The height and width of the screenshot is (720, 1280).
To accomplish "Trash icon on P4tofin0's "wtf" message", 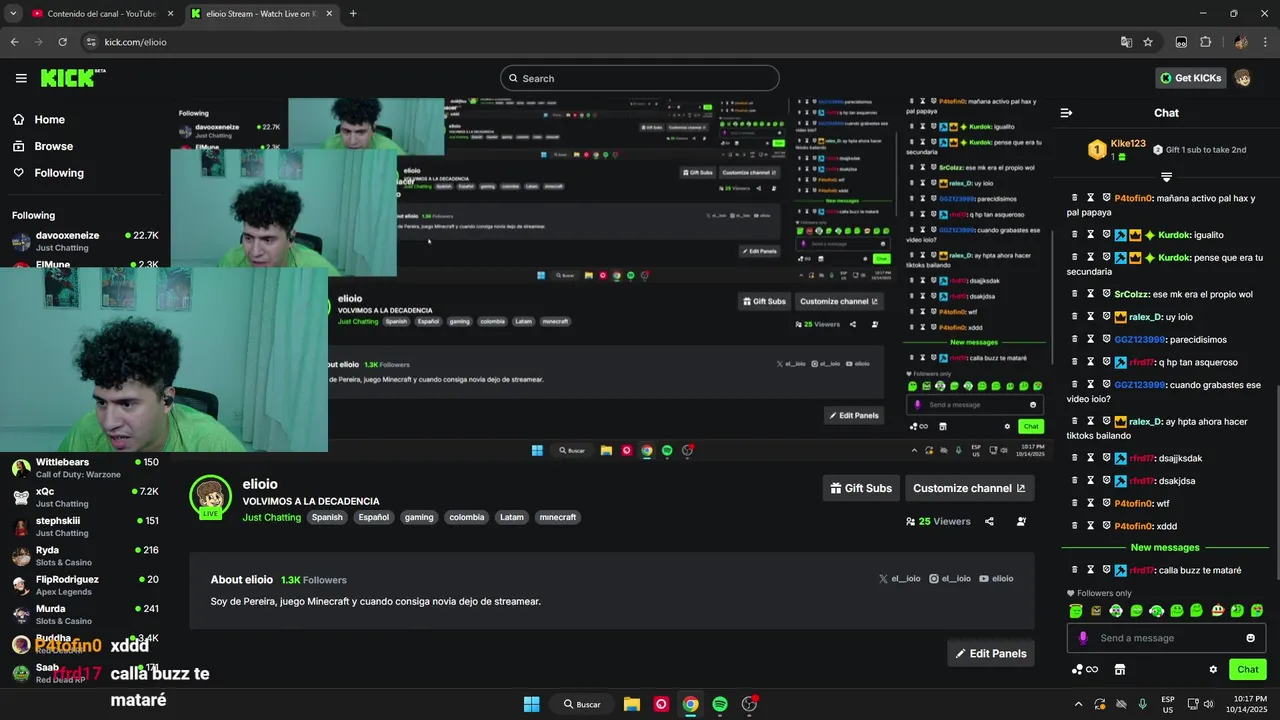I will (1075, 503).
